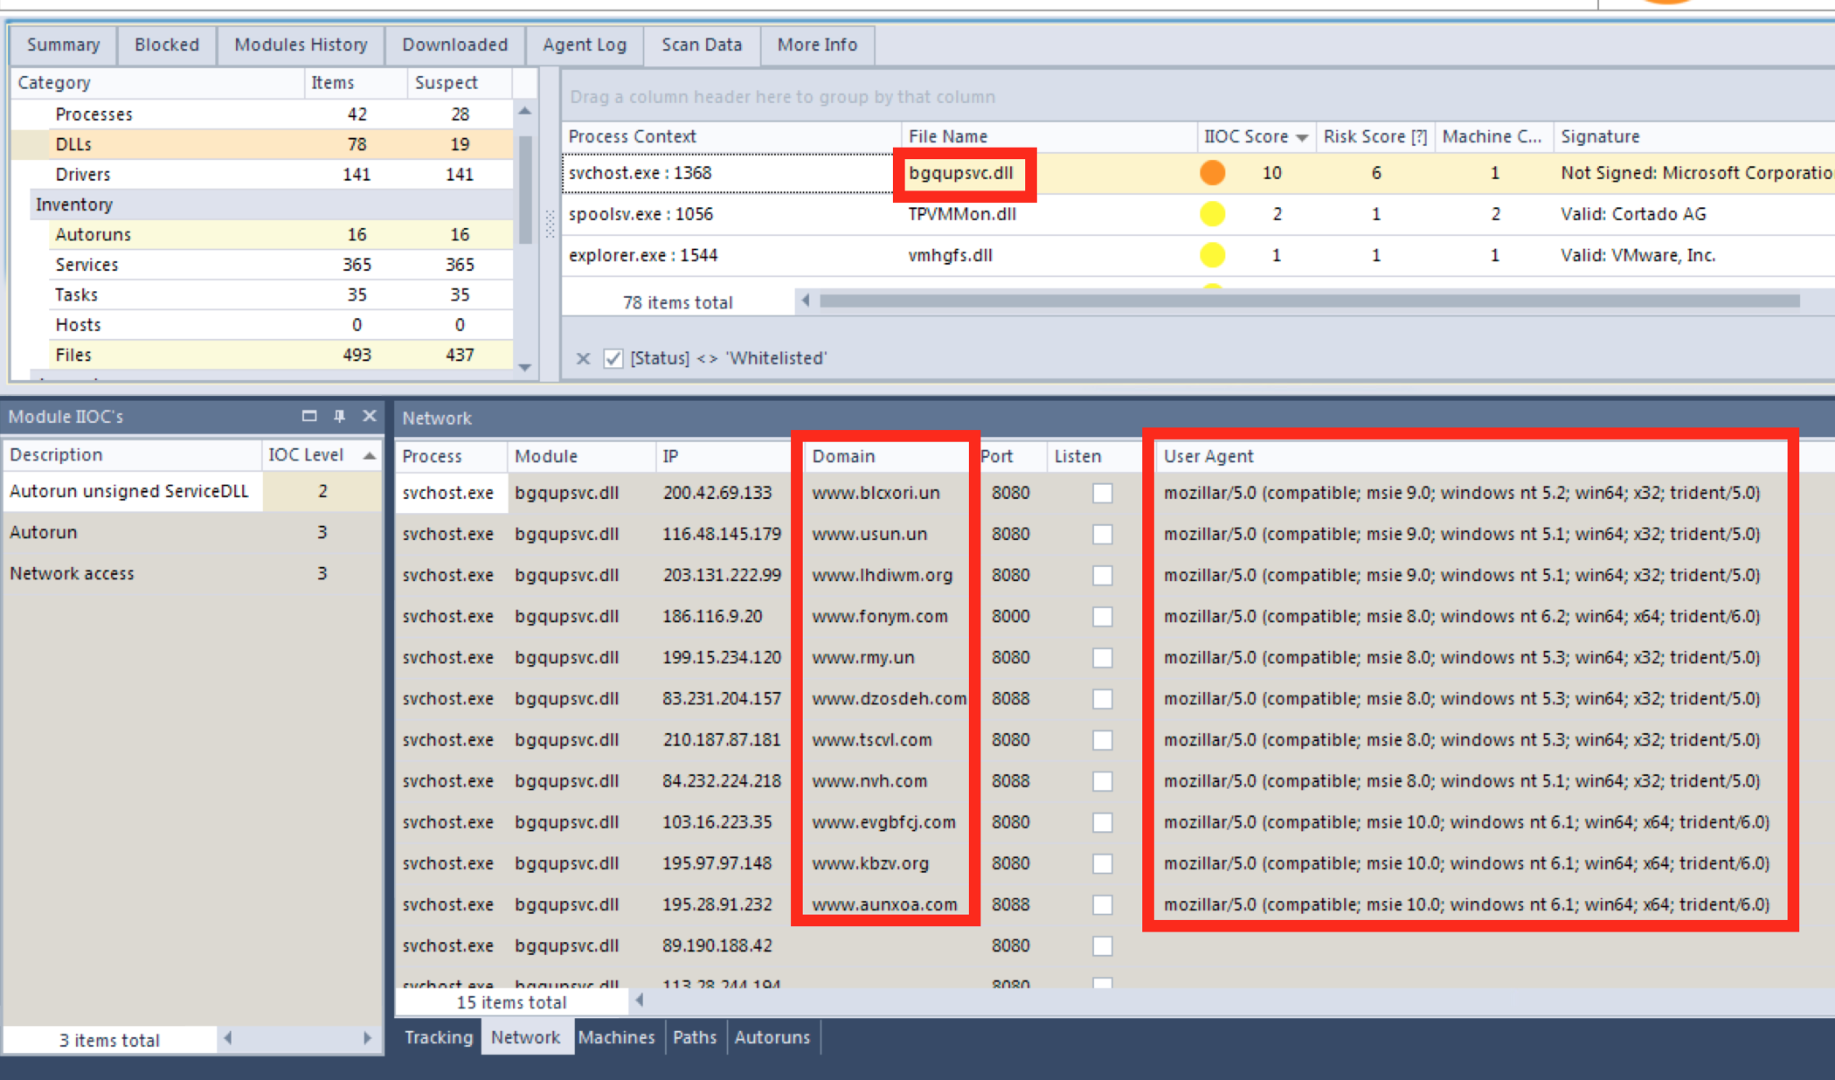
Task: Check Listen box for www.fonym.com row
Action: 1102,616
